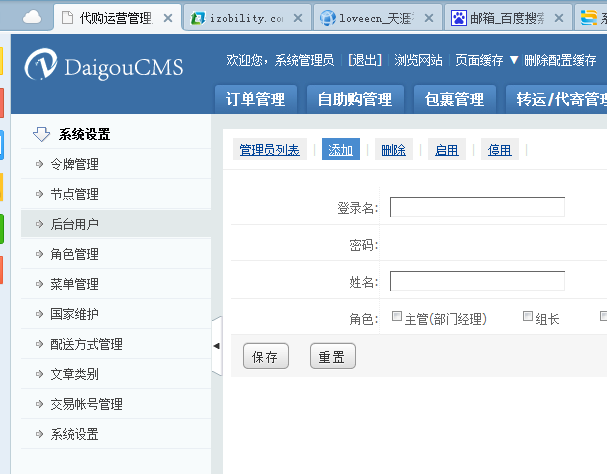
Task: Collapse the sidebar with the splitter arrow
Action: (217, 346)
